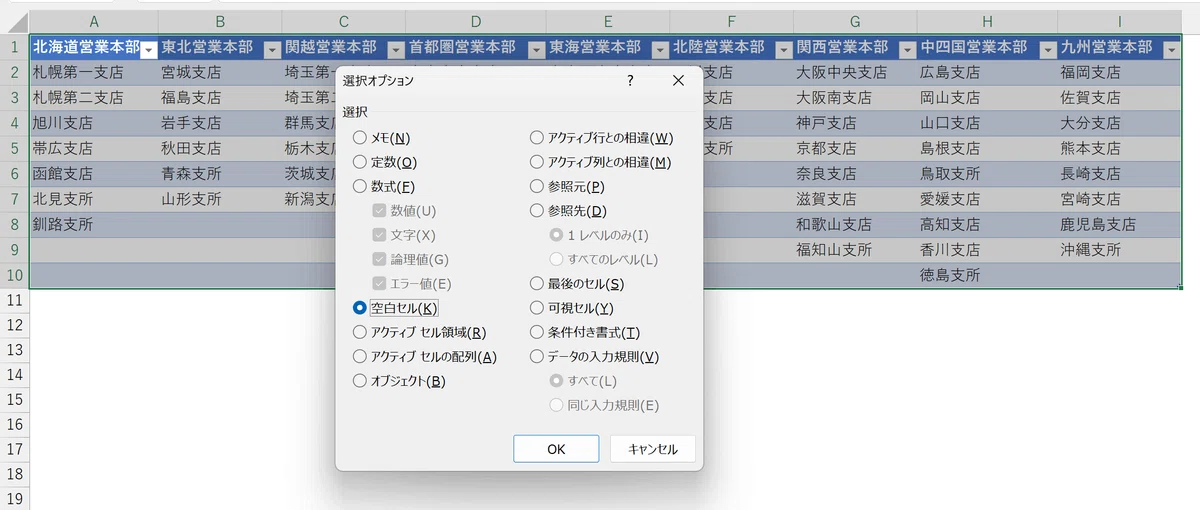Image resolution: width=1200 pixels, height=510 pixels.
Task: Select column I header
Action: 1119,22
